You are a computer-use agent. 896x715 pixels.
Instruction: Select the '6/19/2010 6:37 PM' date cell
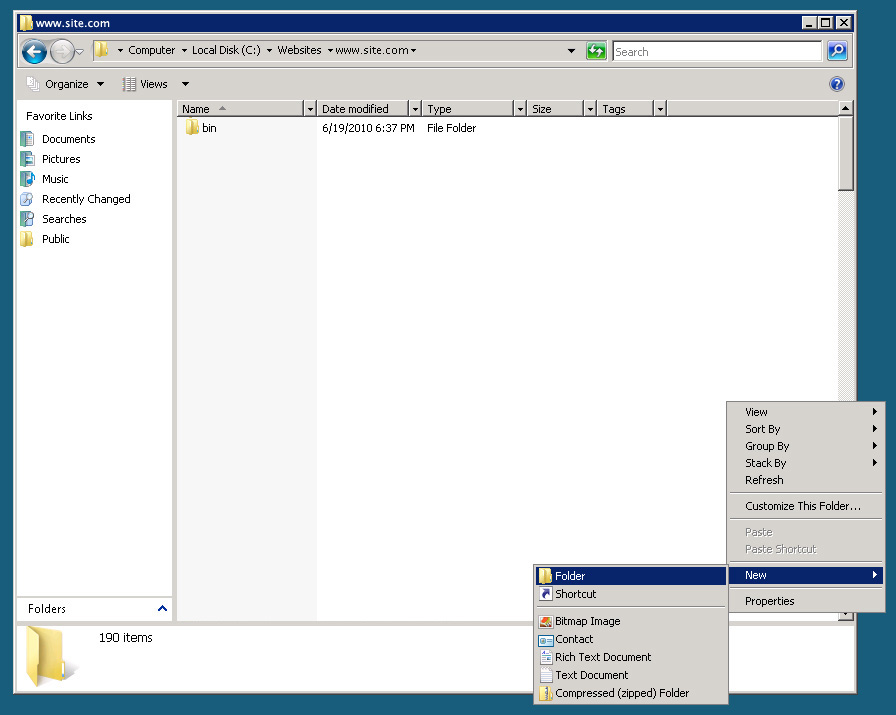[x=368, y=128]
